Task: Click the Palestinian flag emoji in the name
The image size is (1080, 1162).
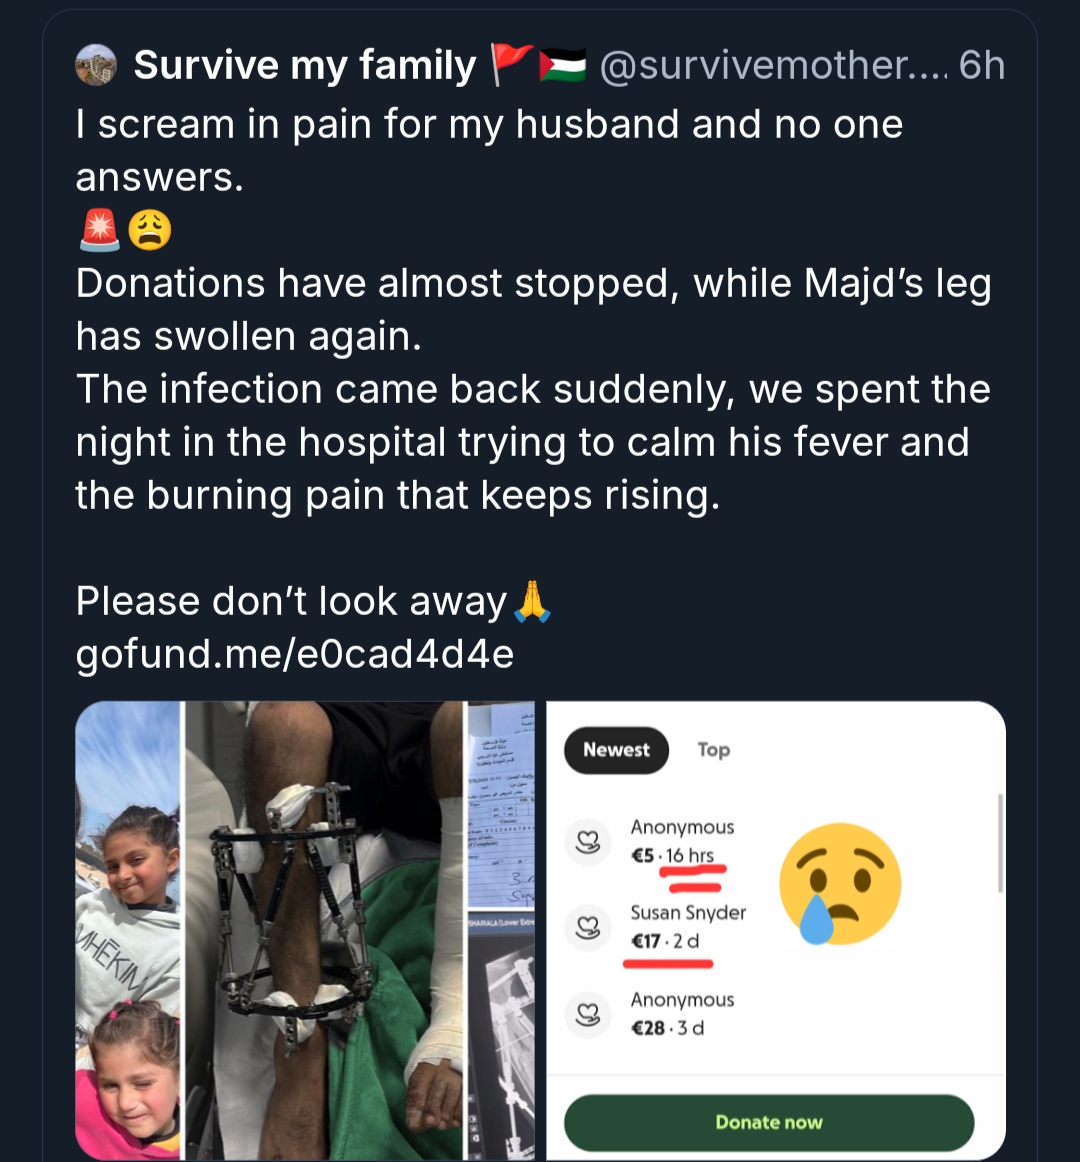Action: (x=562, y=66)
